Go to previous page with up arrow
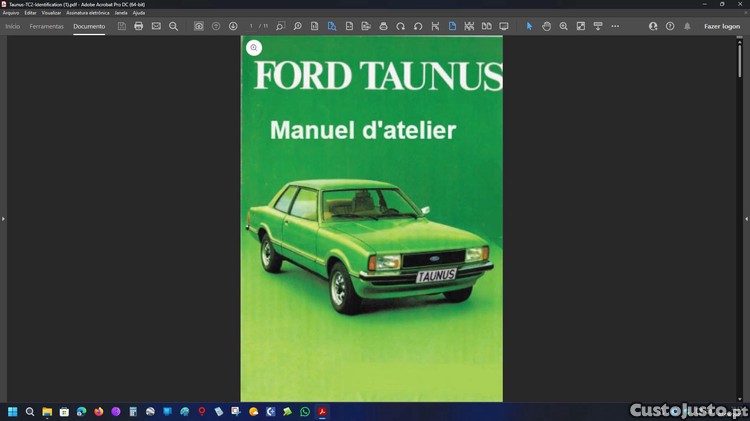This screenshot has height=421, width=750. coord(216,26)
